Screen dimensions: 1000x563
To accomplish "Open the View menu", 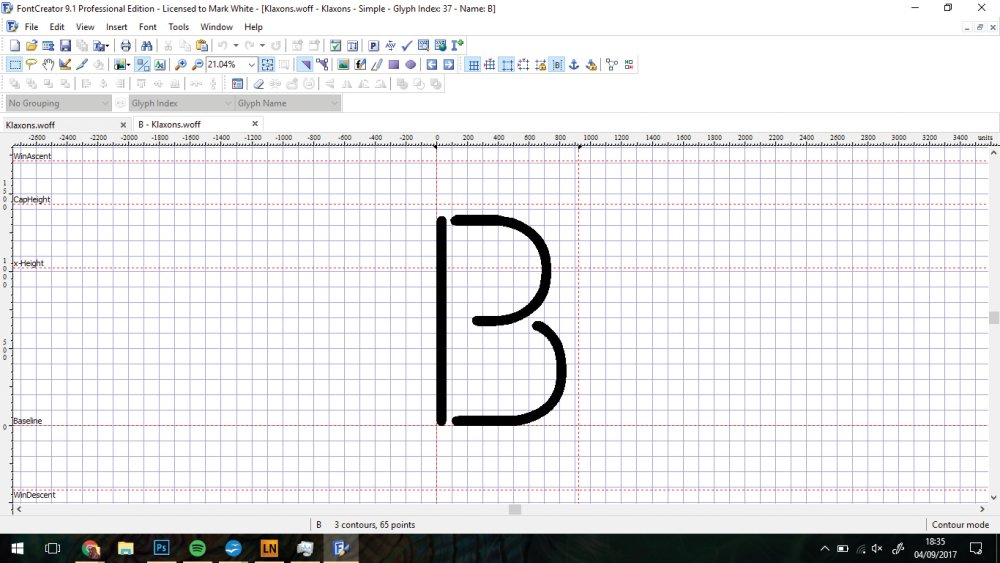I will pyautogui.click(x=85, y=27).
